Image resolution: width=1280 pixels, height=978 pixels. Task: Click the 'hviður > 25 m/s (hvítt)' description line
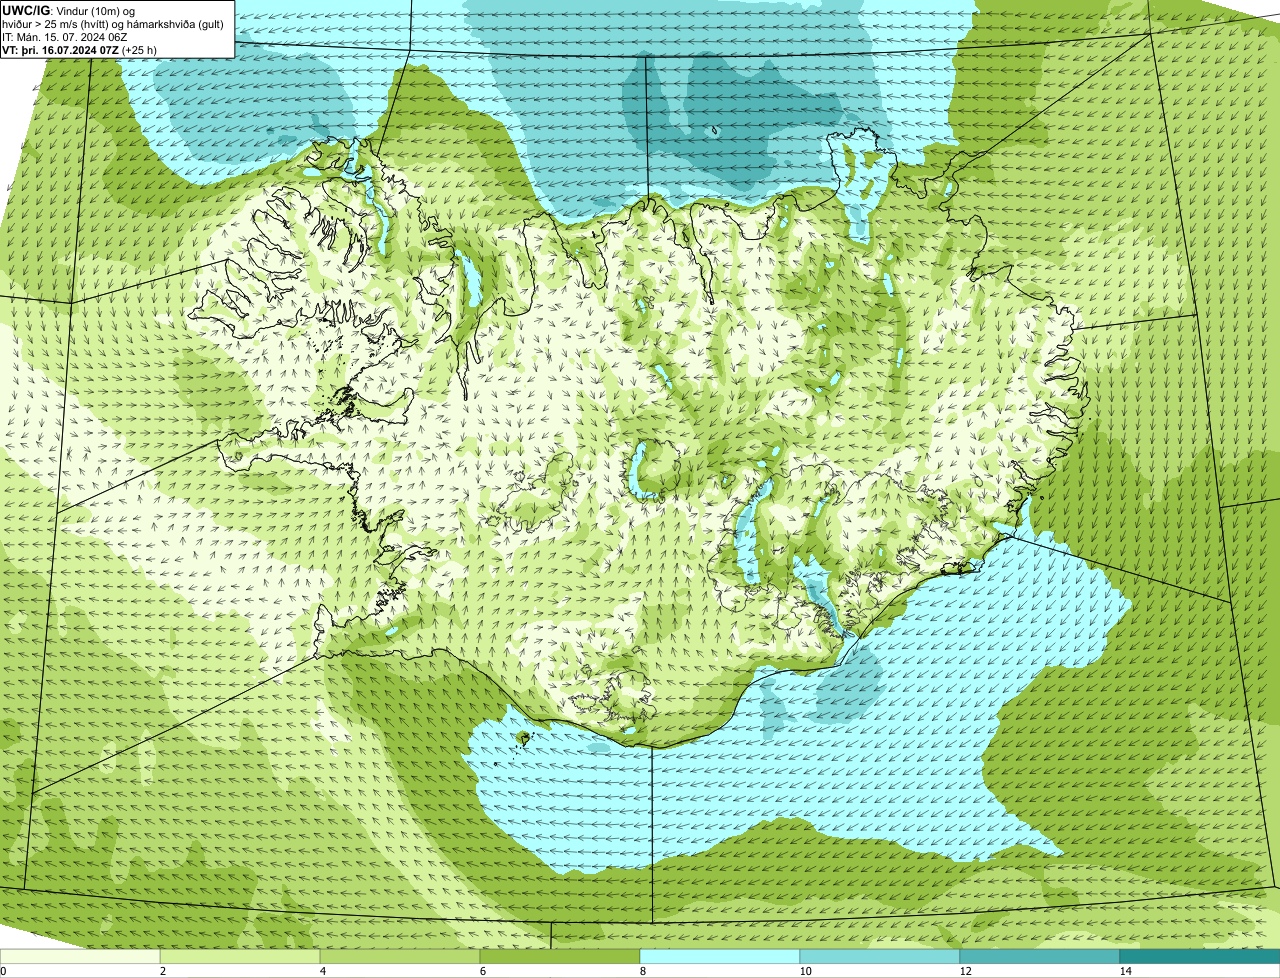[x=112, y=24]
